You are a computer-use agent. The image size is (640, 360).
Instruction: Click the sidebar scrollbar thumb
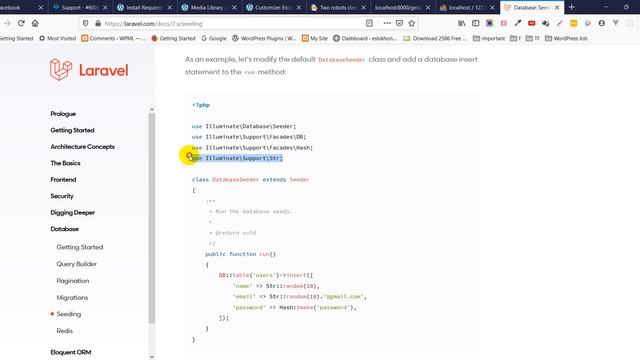[151, 218]
